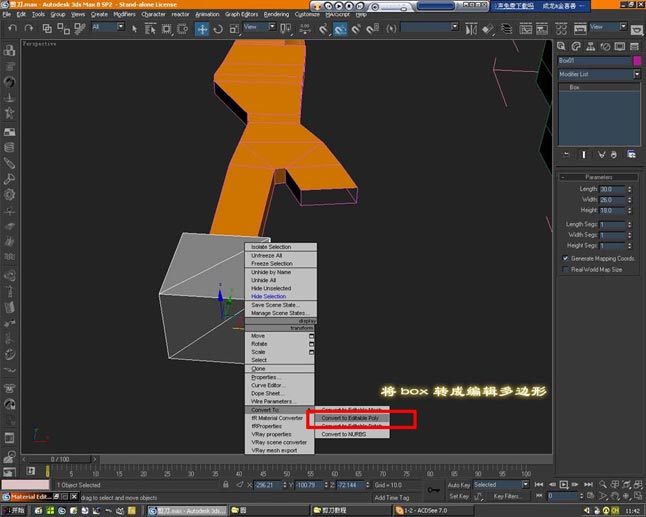The width and height of the screenshot is (646, 517).
Task: Click the Redo arrow in main toolbar
Action: 28,28
